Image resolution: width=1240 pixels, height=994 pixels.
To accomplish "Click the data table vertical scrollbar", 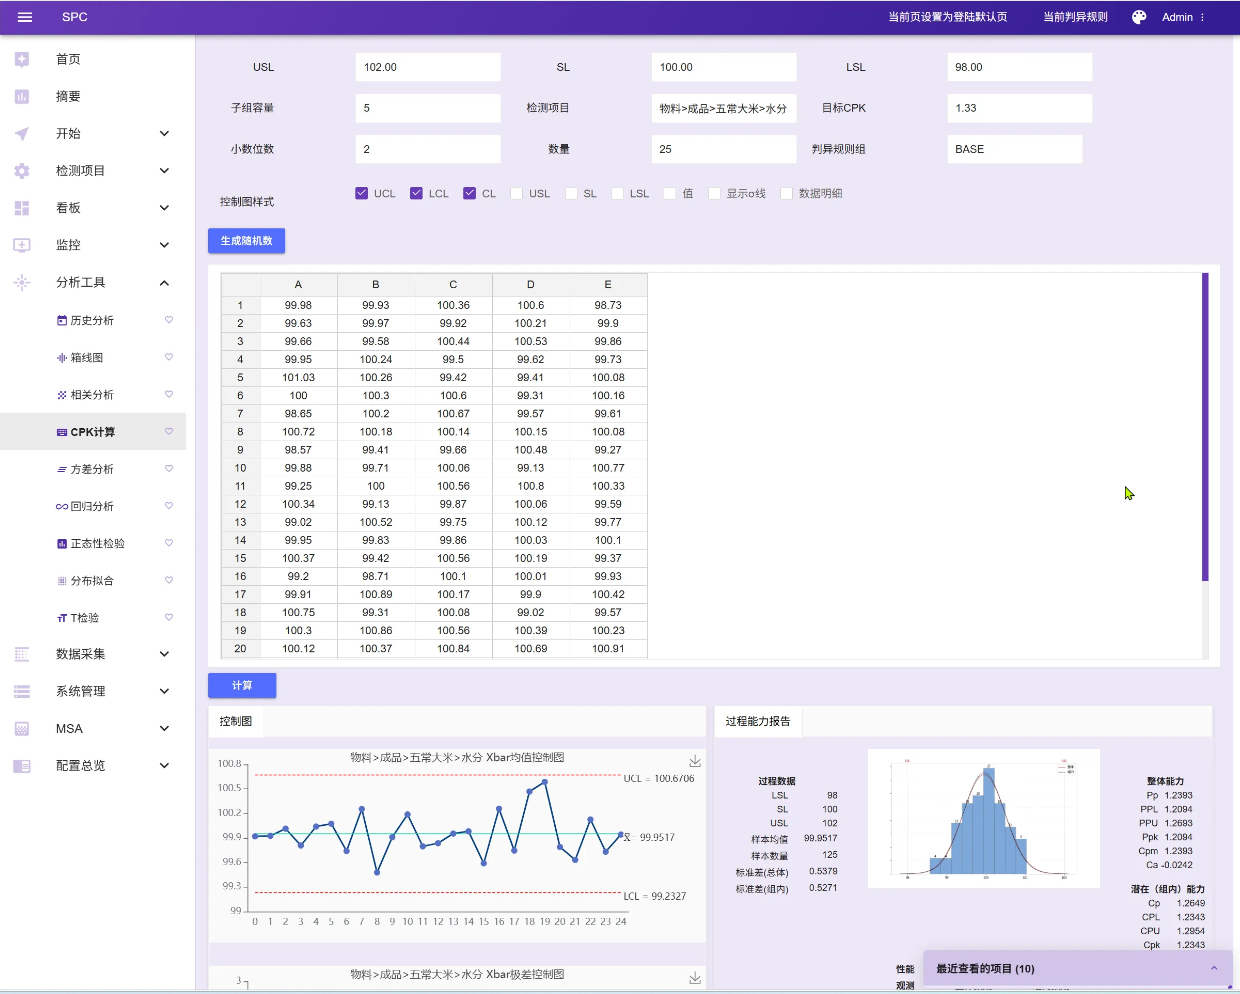I will 1205,428.
